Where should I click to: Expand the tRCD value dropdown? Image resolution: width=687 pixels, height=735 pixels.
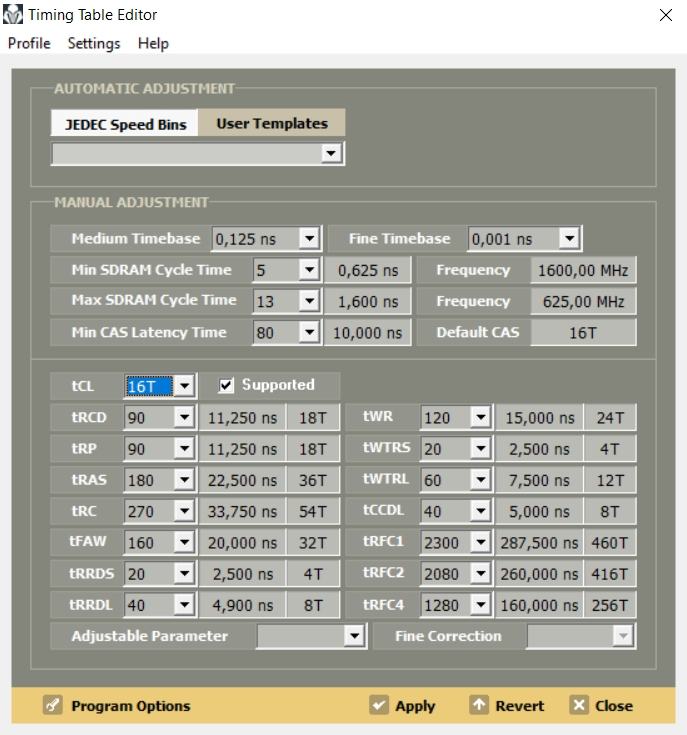[x=185, y=417]
